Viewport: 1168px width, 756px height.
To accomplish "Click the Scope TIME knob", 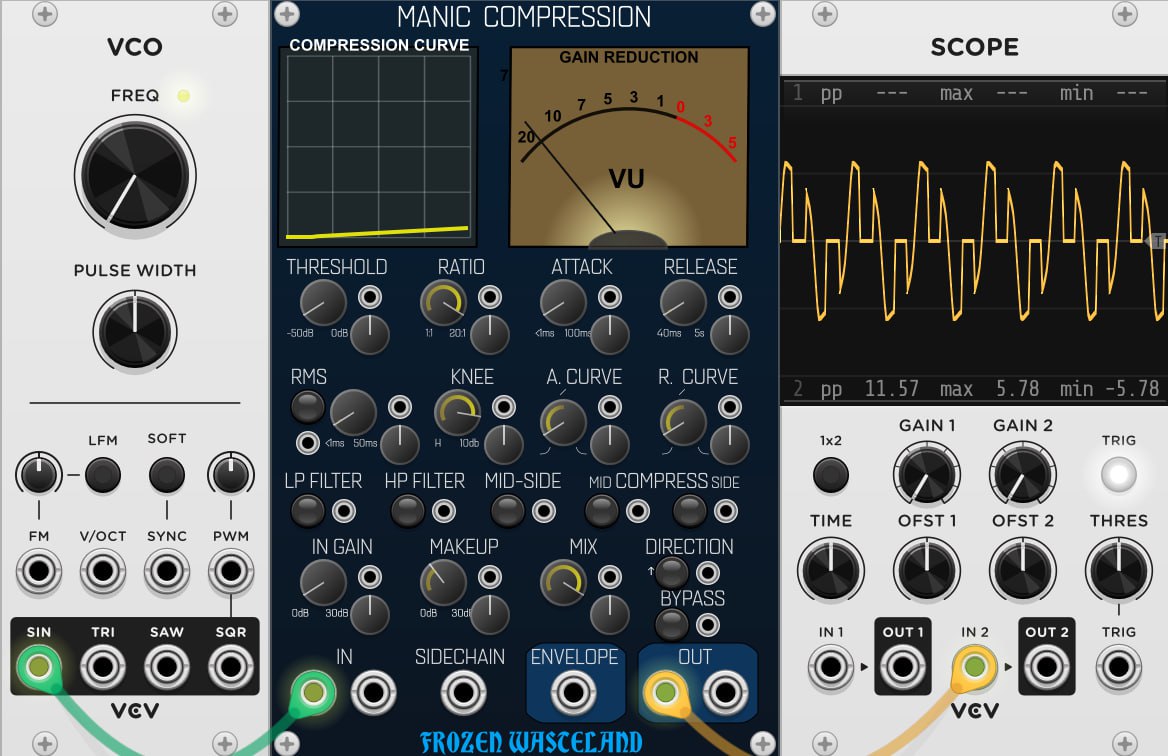I will pyautogui.click(x=831, y=571).
